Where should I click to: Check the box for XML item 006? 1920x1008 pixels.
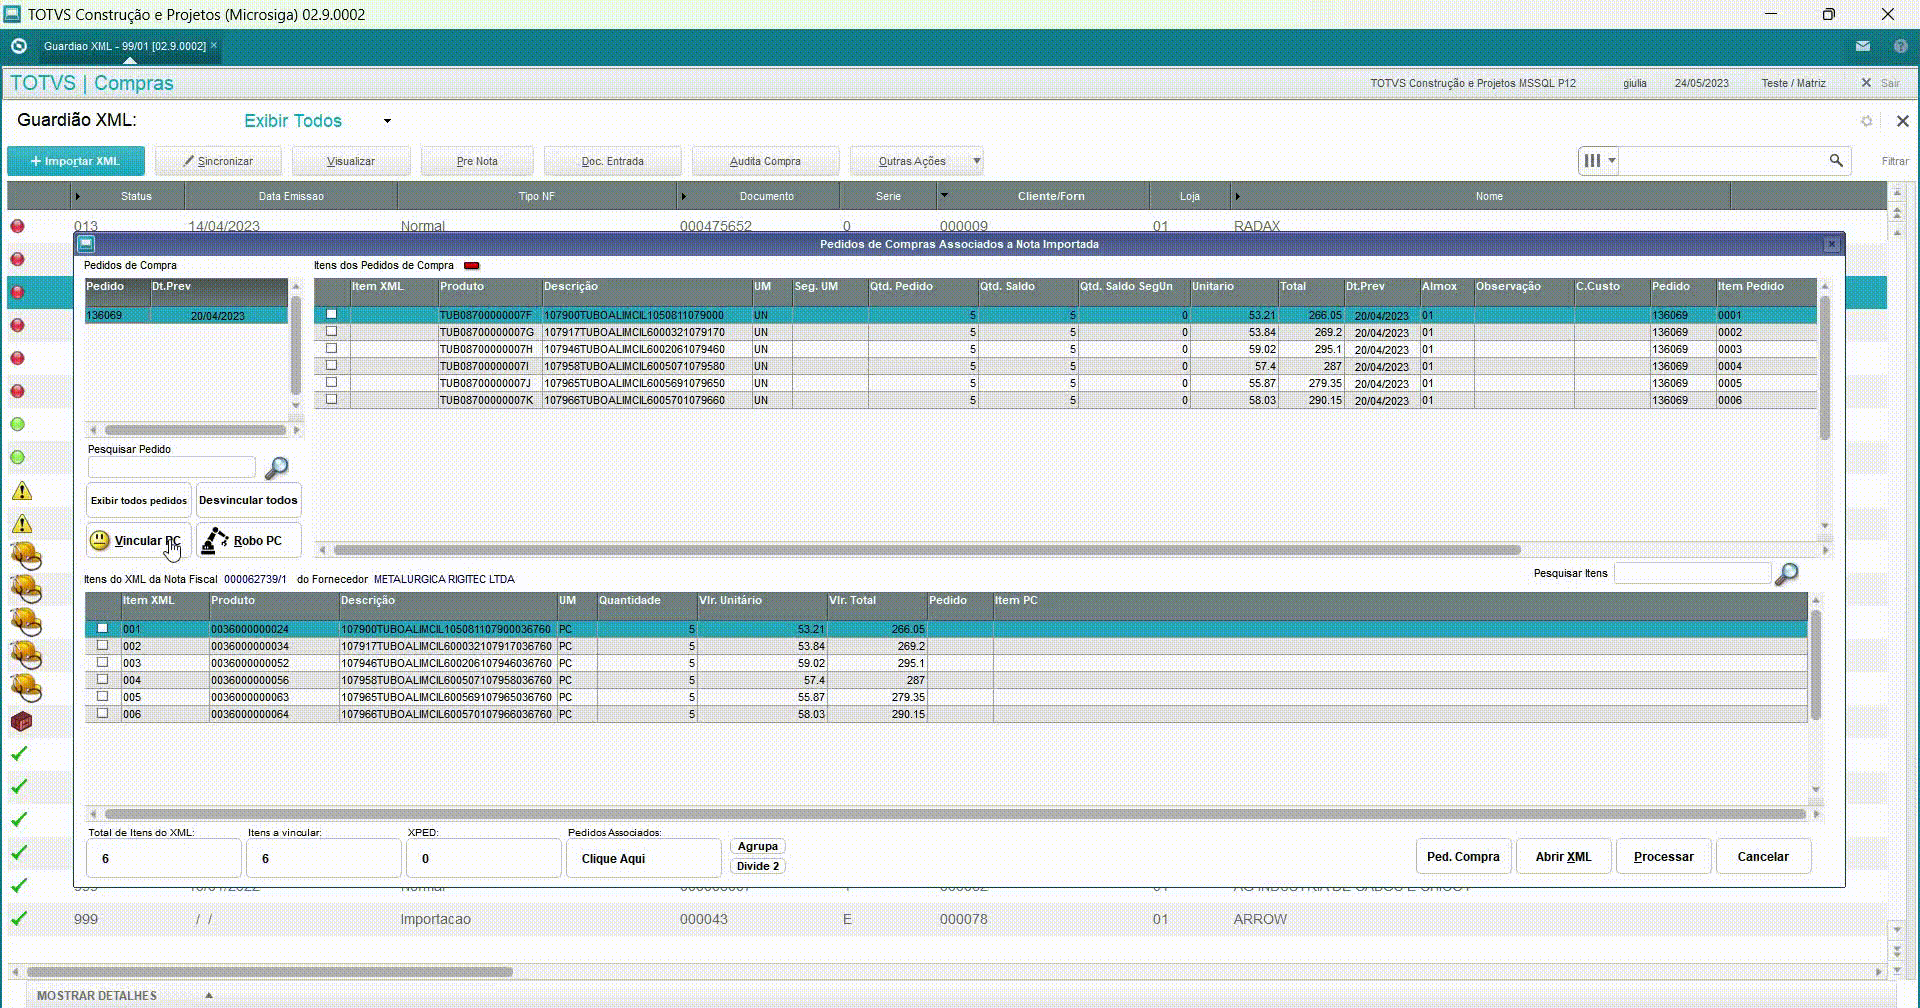[x=102, y=714]
